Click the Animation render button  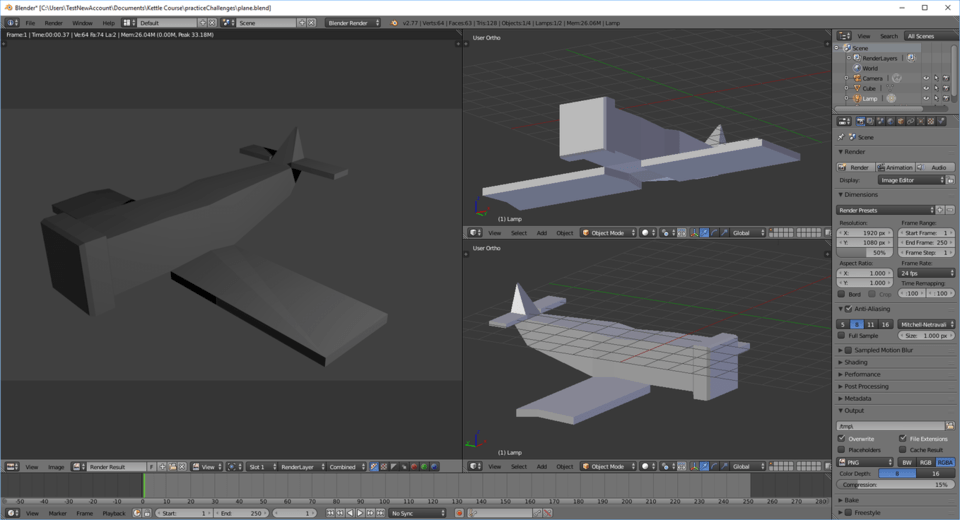pyautogui.click(x=895, y=167)
